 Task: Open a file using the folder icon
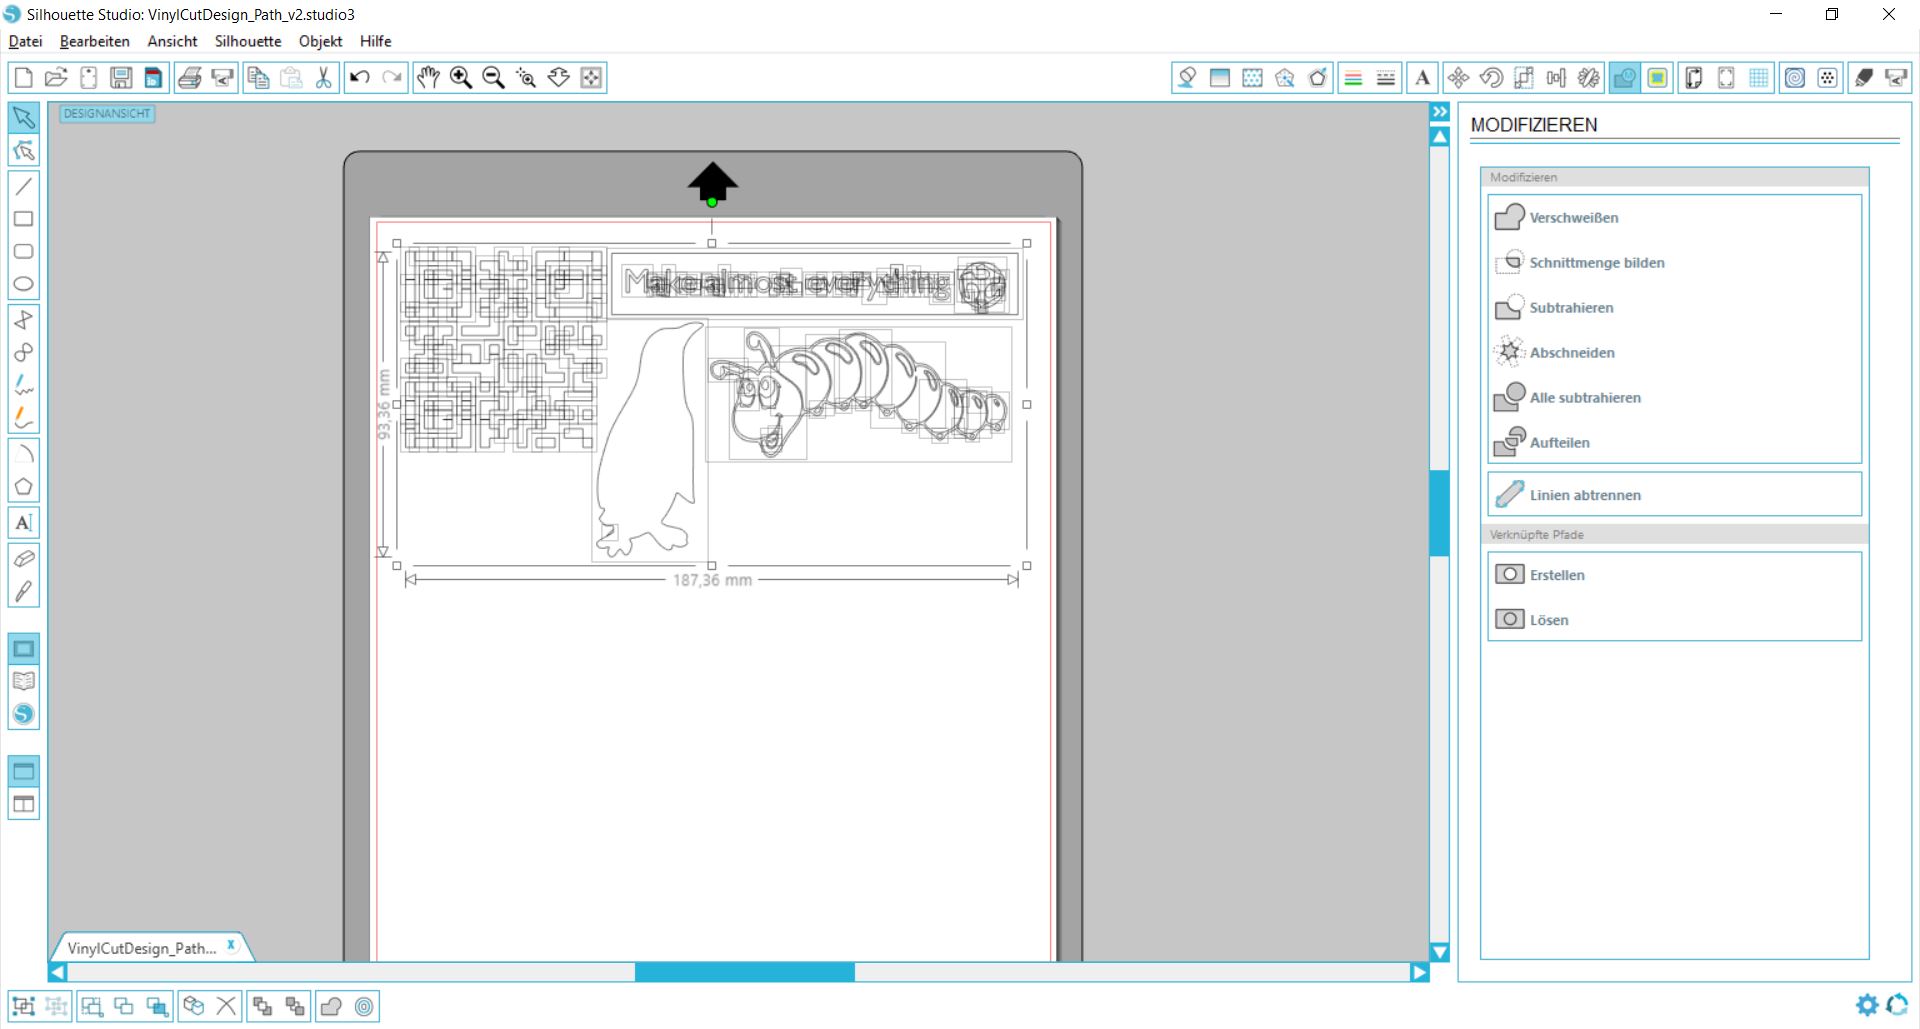(56, 78)
